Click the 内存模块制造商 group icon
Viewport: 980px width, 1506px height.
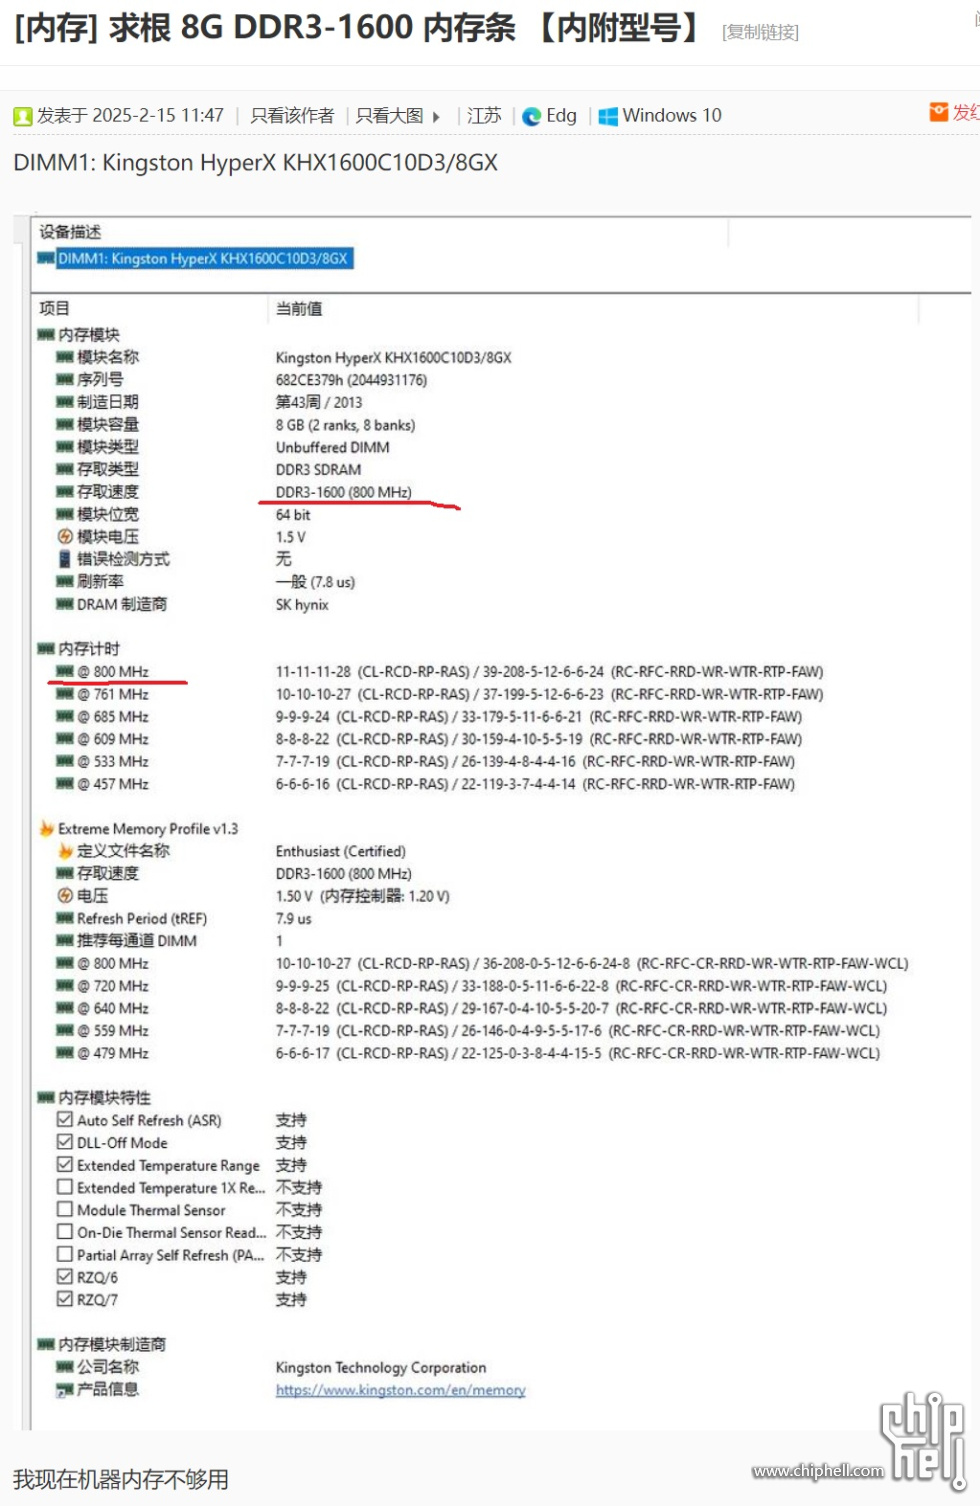(x=46, y=1344)
